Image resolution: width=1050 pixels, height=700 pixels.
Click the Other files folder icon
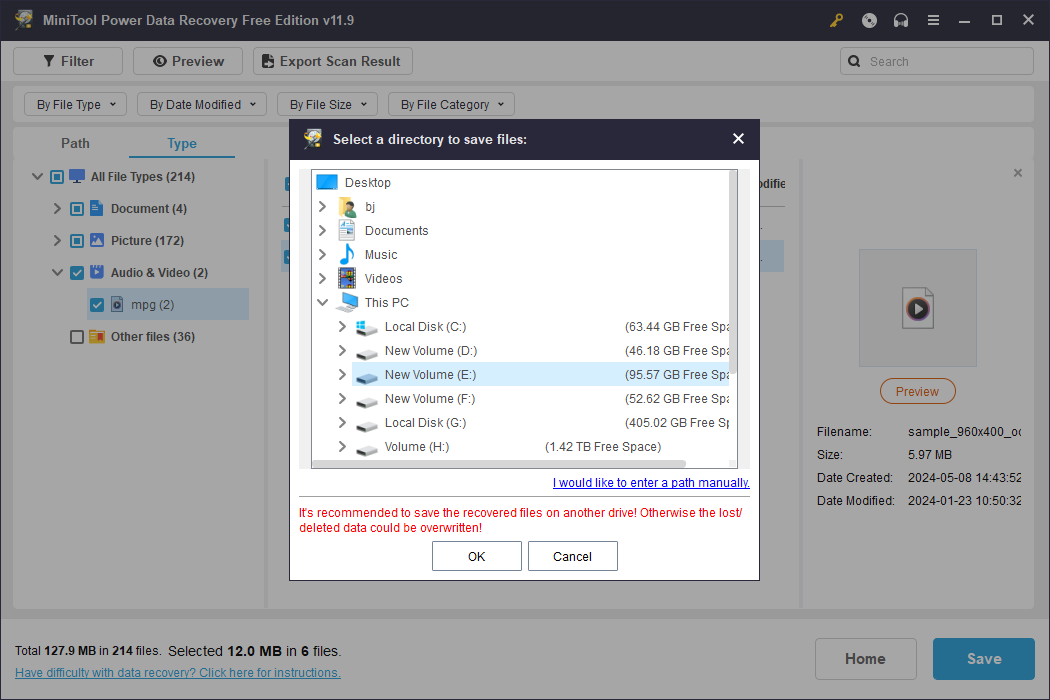97,336
